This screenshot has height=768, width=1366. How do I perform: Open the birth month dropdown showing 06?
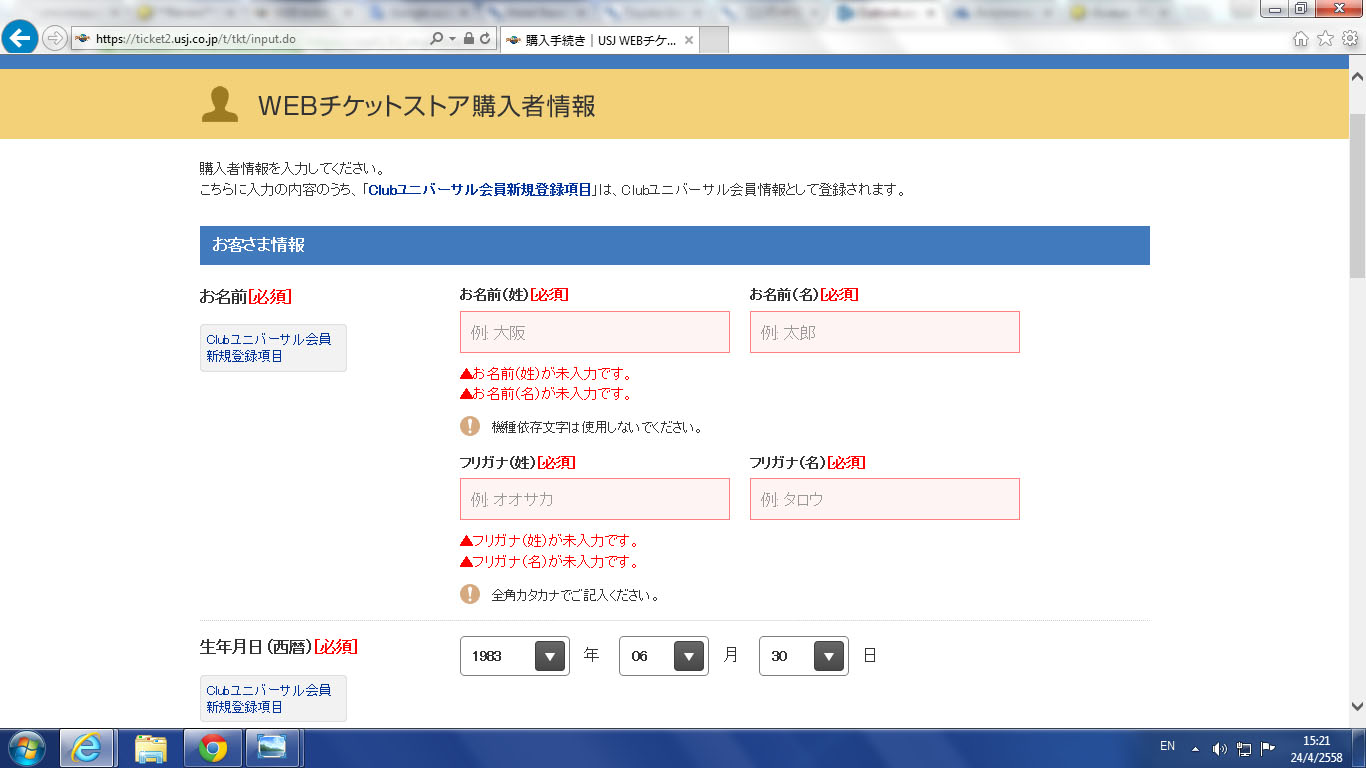click(664, 656)
